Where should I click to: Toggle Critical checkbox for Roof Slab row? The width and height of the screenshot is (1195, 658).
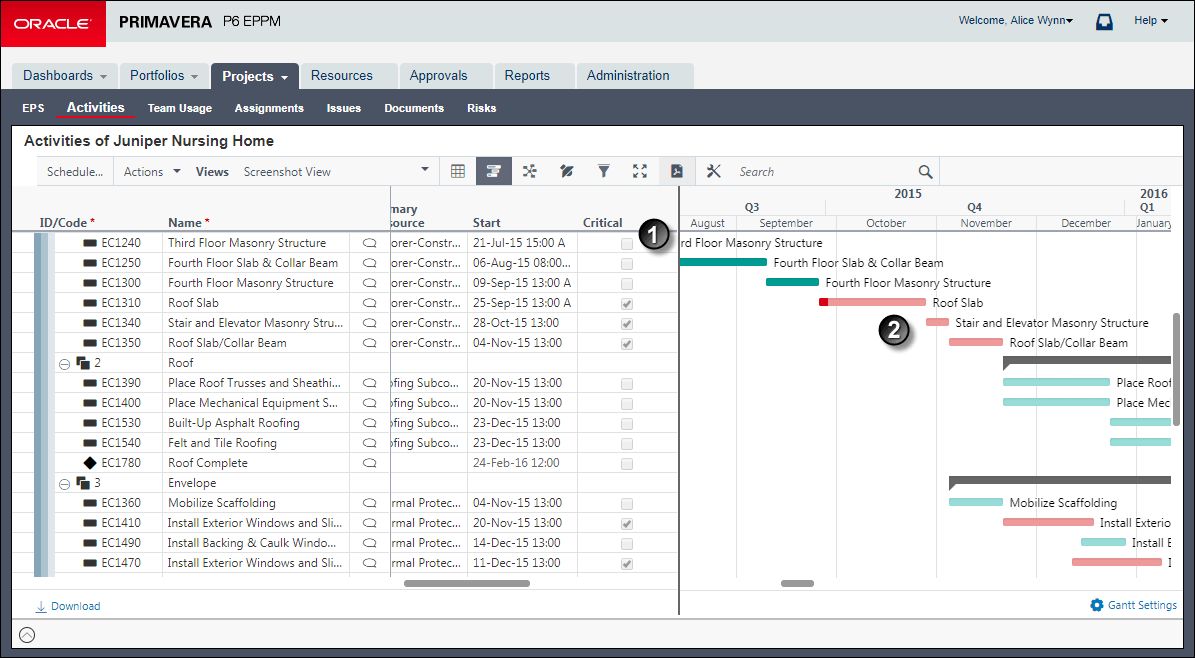(626, 303)
